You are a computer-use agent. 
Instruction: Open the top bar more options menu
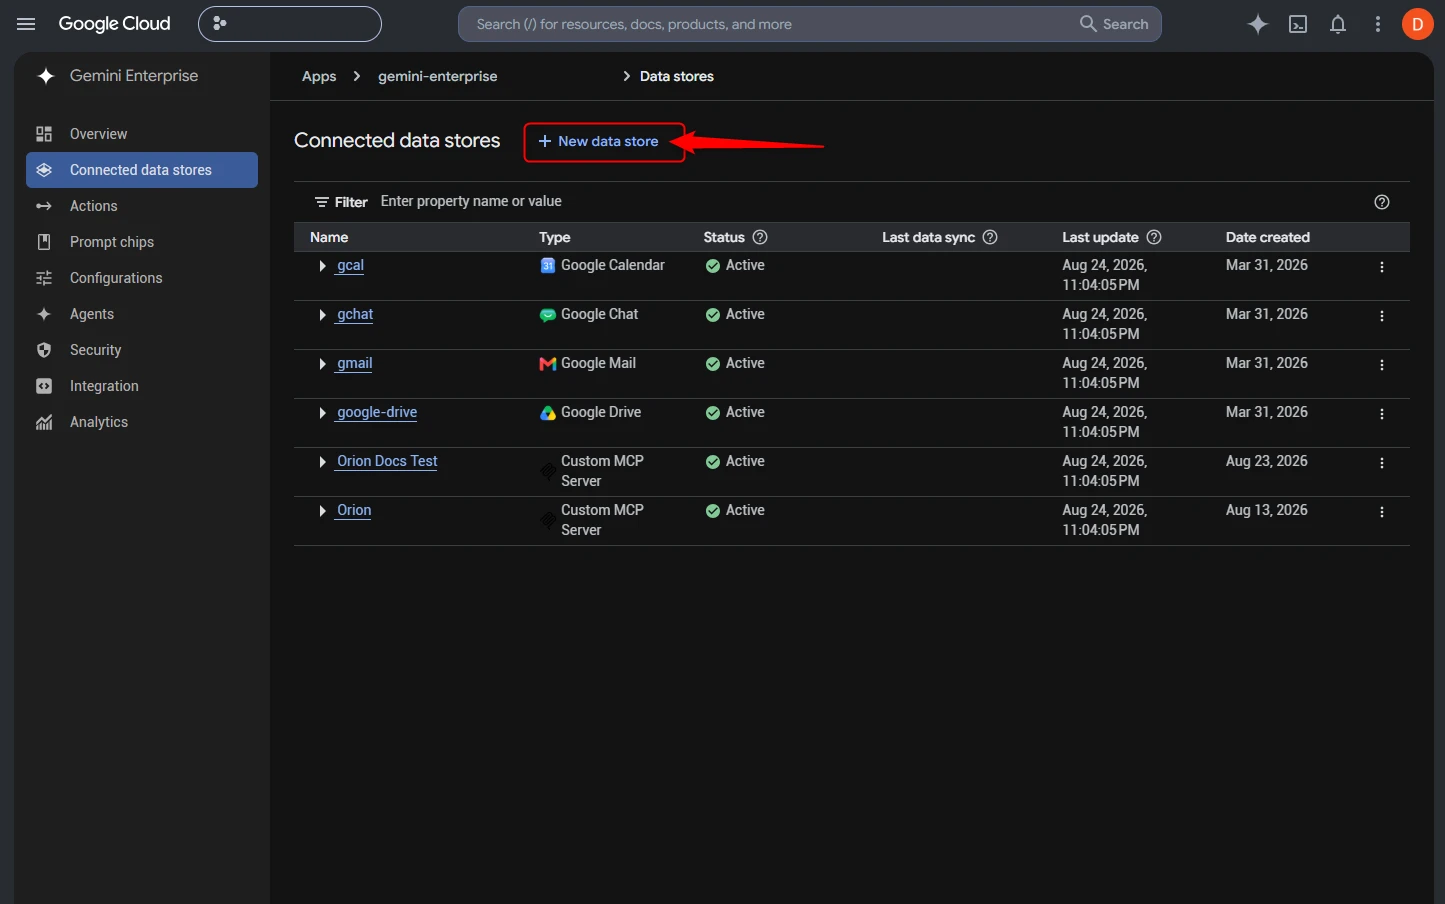[x=1378, y=24]
